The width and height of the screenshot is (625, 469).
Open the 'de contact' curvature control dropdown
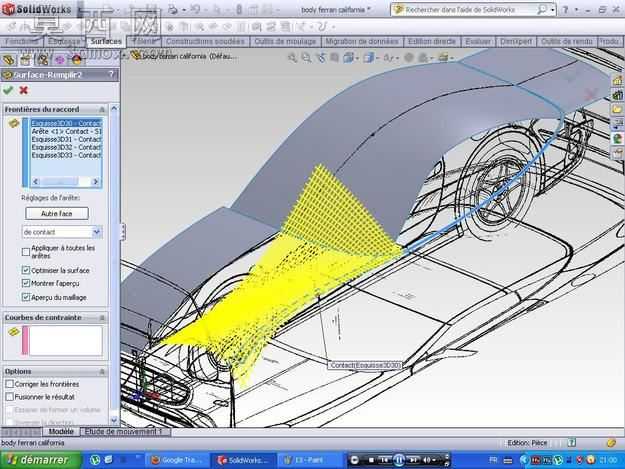(x=96, y=232)
